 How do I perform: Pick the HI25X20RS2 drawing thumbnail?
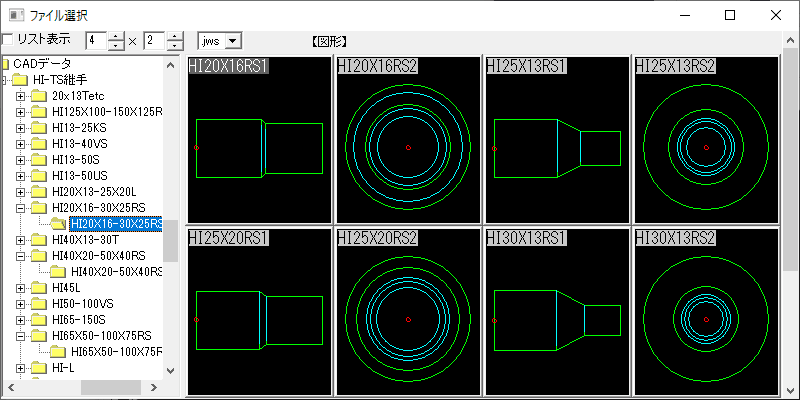point(408,312)
